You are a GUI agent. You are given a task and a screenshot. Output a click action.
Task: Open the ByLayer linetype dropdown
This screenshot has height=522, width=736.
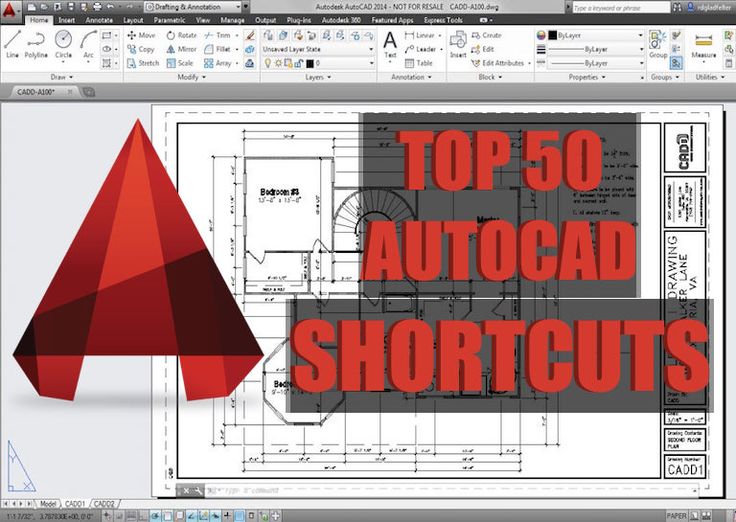(597, 63)
